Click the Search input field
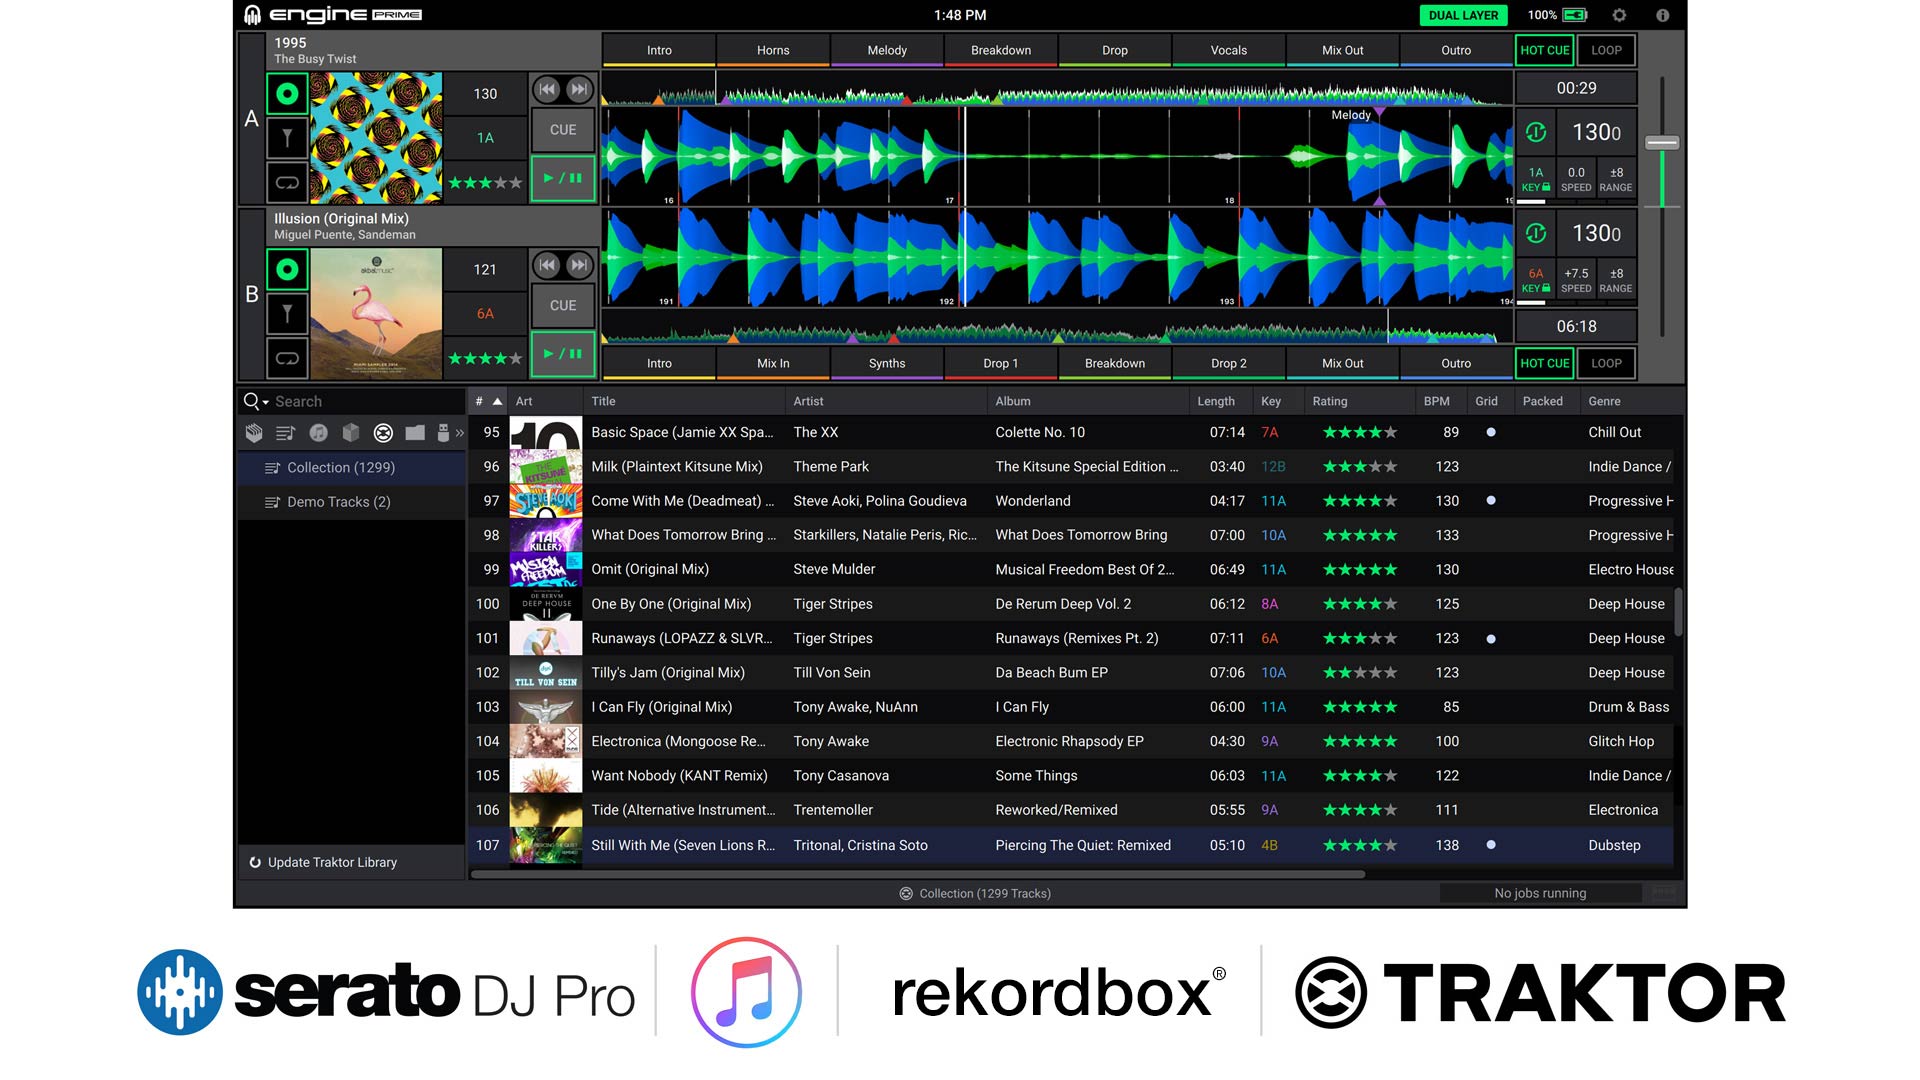 tap(366, 401)
